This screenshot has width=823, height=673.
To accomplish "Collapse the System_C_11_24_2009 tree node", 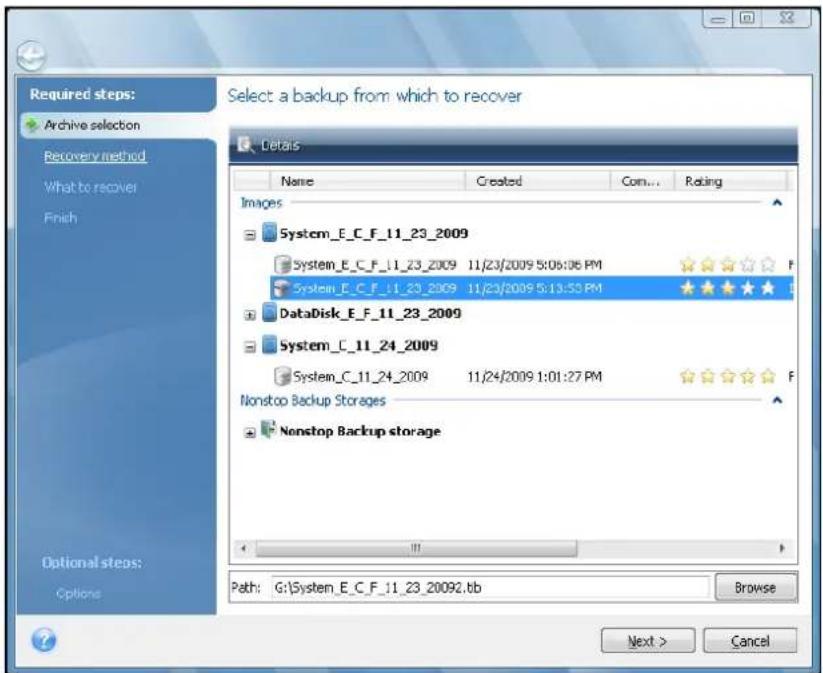I will 250,347.
